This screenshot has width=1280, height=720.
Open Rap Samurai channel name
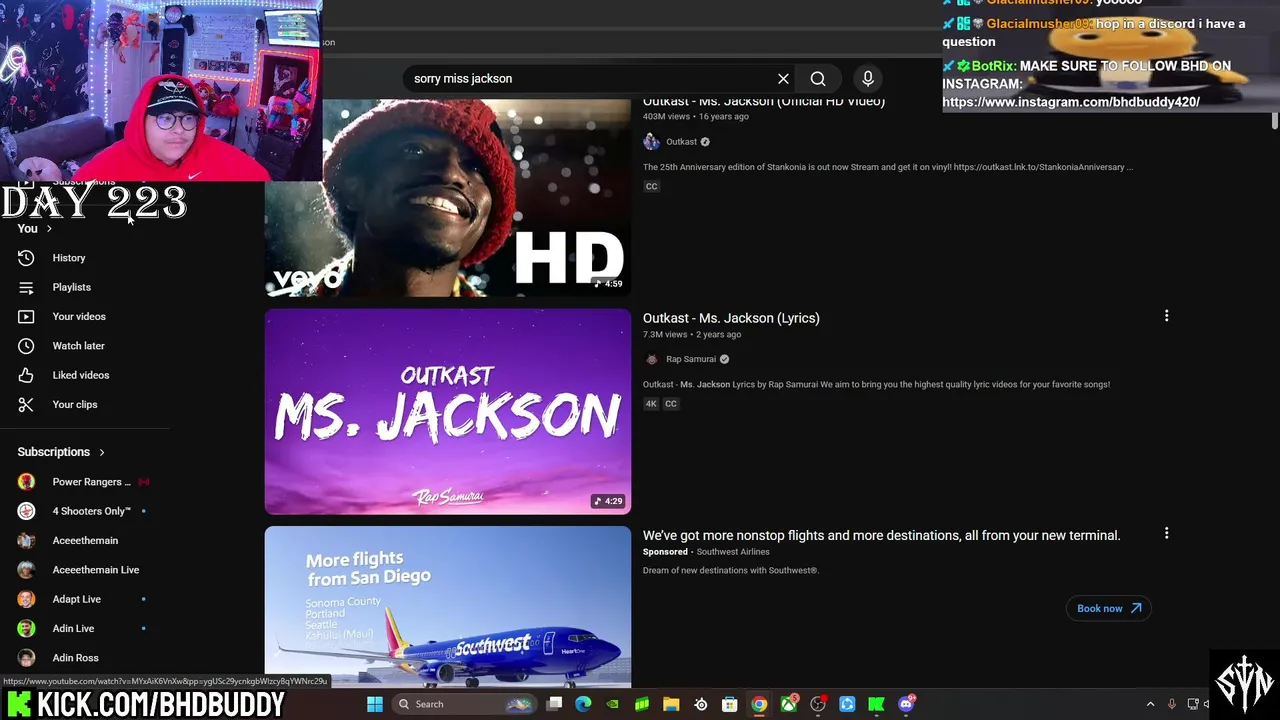691,359
